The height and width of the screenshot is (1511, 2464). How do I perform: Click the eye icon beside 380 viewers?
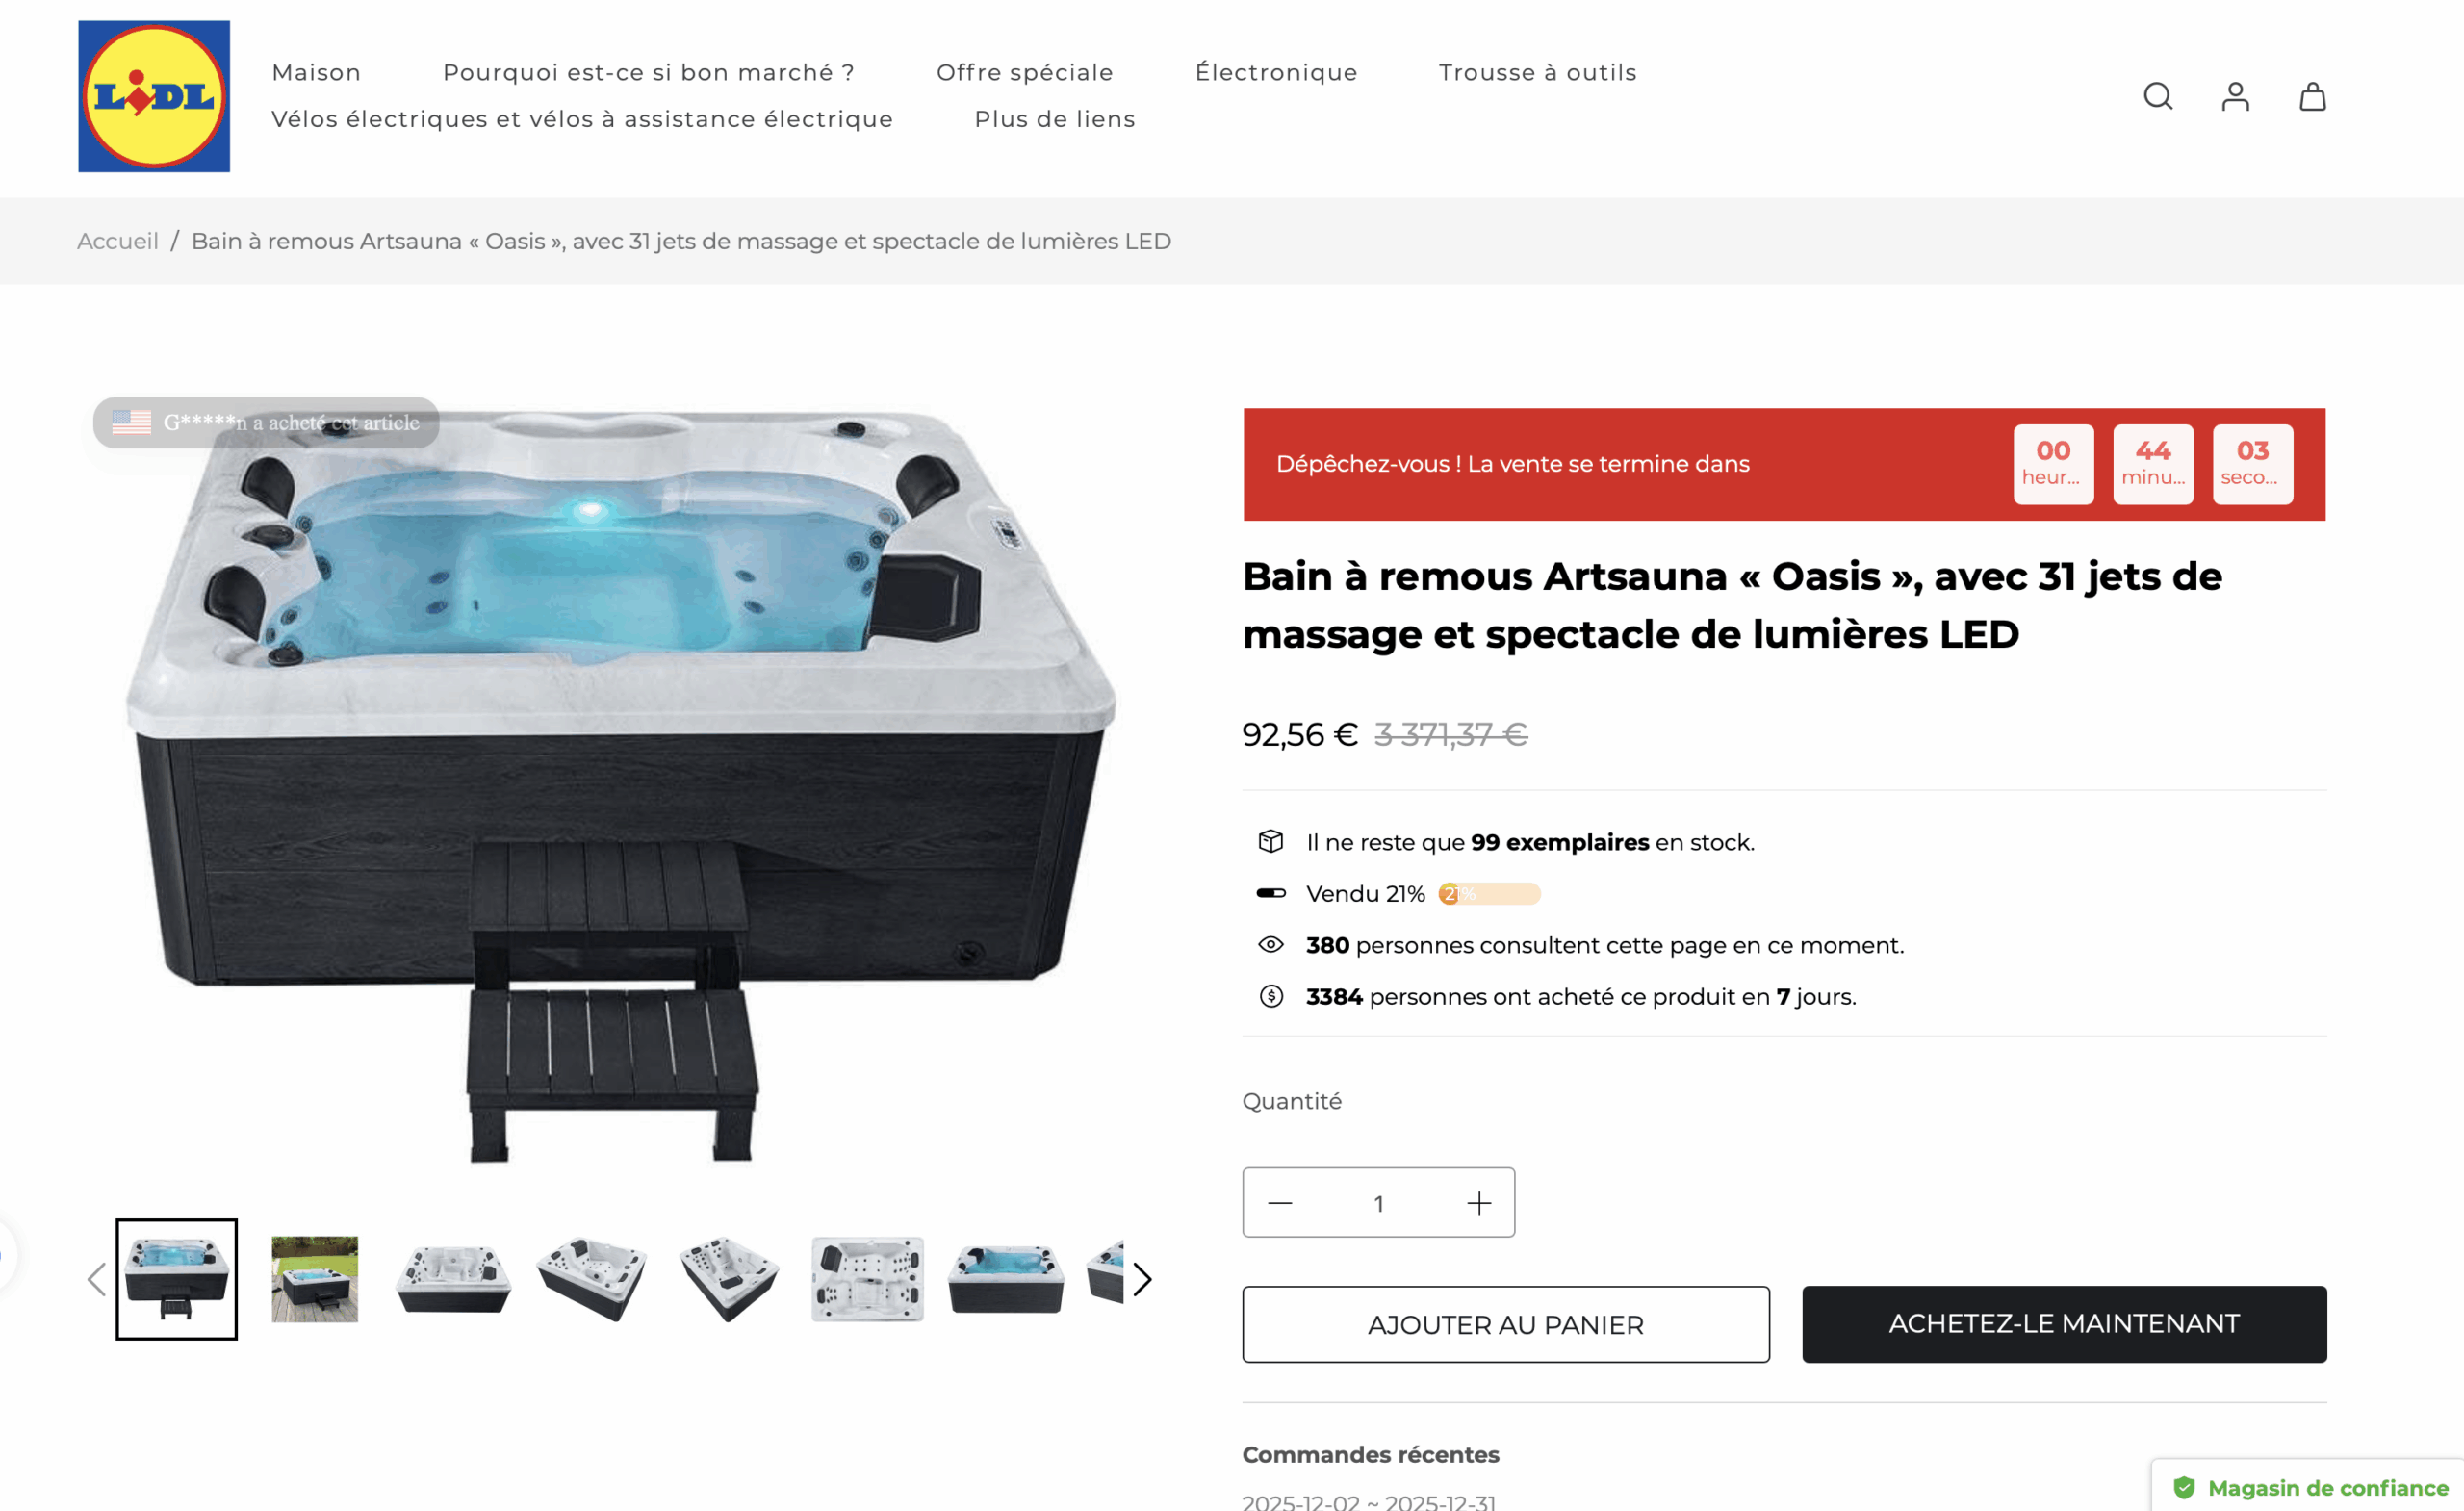pos(1270,944)
